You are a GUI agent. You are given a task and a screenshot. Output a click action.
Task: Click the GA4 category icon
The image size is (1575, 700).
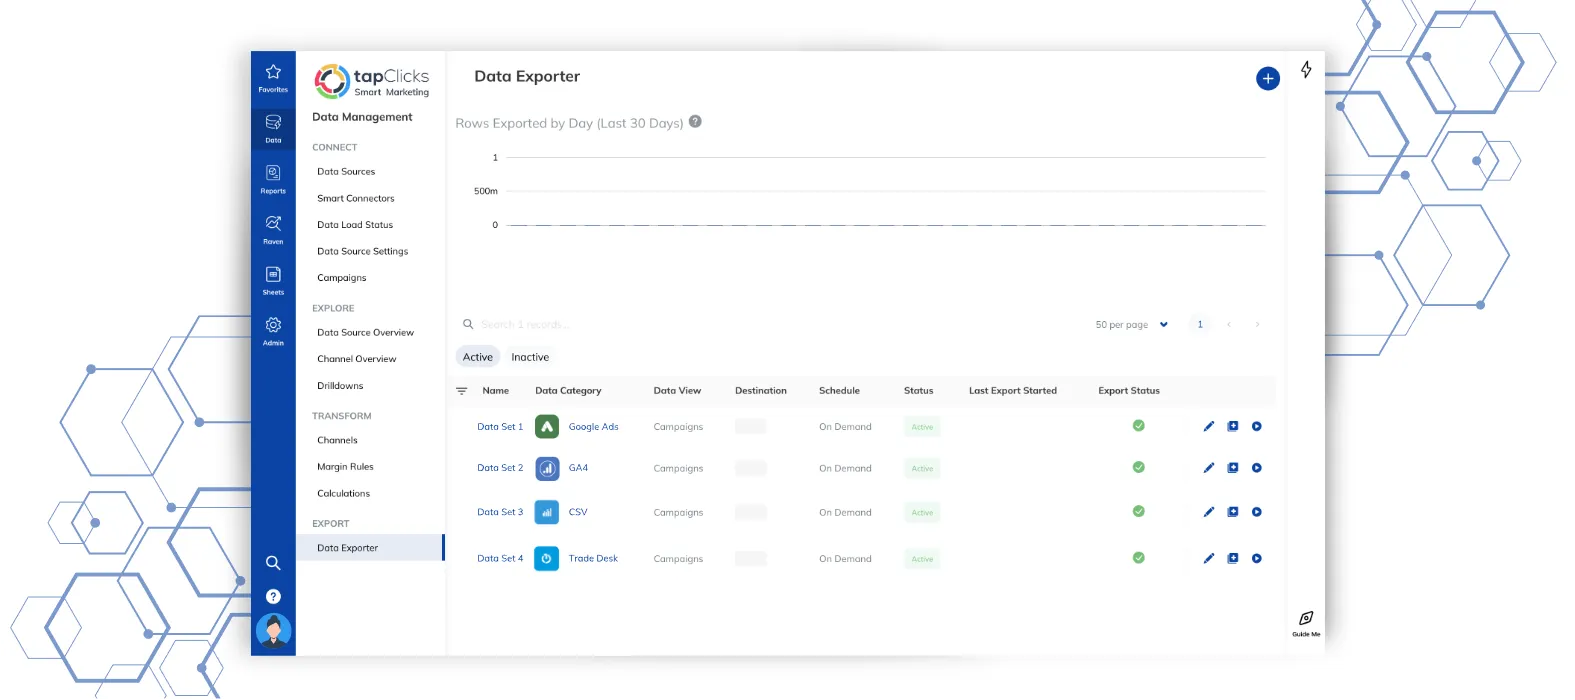tap(547, 468)
